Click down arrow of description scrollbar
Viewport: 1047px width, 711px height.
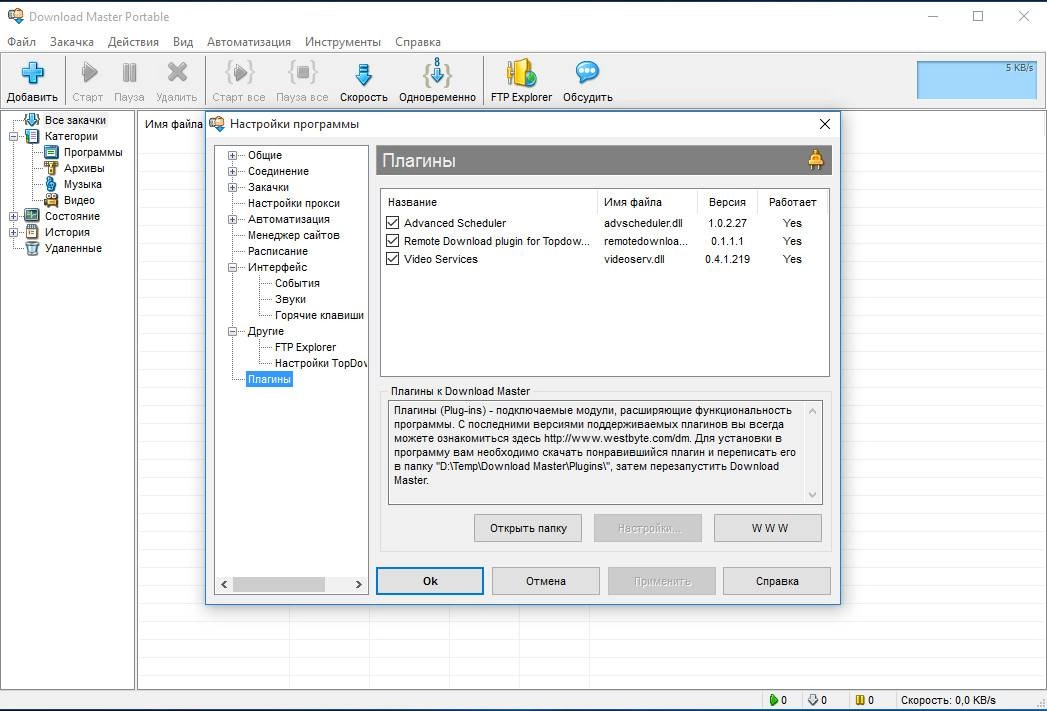[x=813, y=495]
